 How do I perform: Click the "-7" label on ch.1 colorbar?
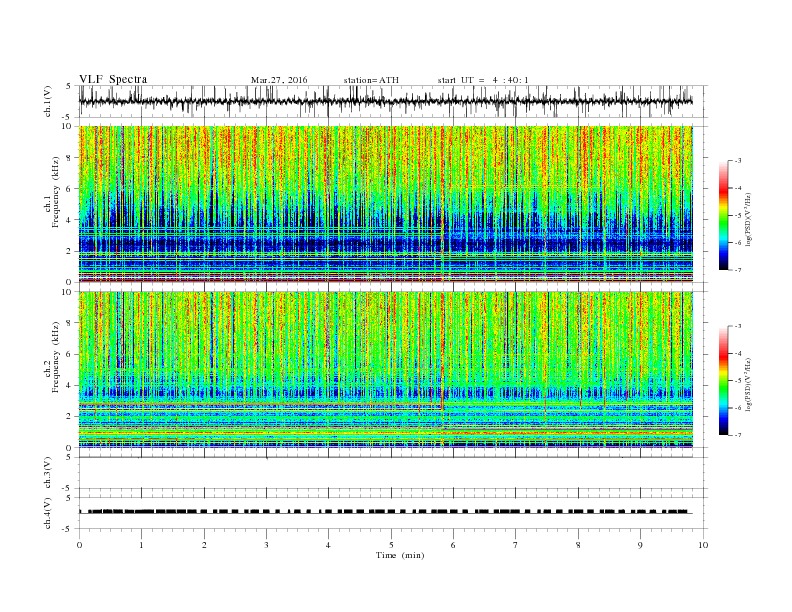tap(737, 270)
